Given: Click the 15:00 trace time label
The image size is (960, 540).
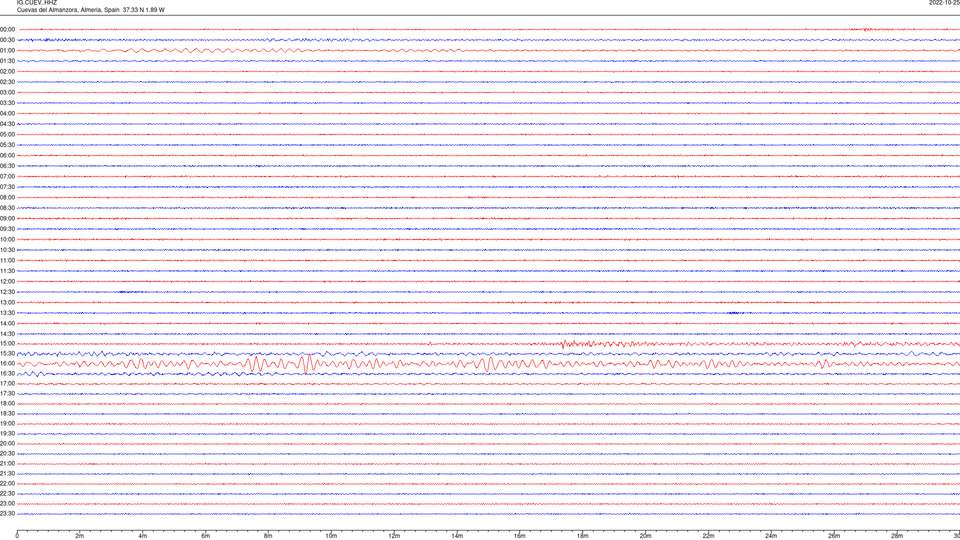Looking at the screenshot, I should point(7,343).
